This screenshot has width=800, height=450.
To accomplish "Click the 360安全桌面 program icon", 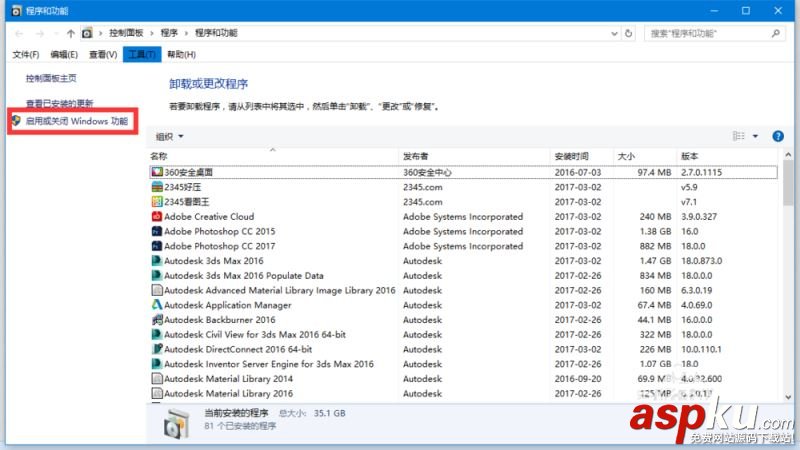I will [x=157, y=172].
